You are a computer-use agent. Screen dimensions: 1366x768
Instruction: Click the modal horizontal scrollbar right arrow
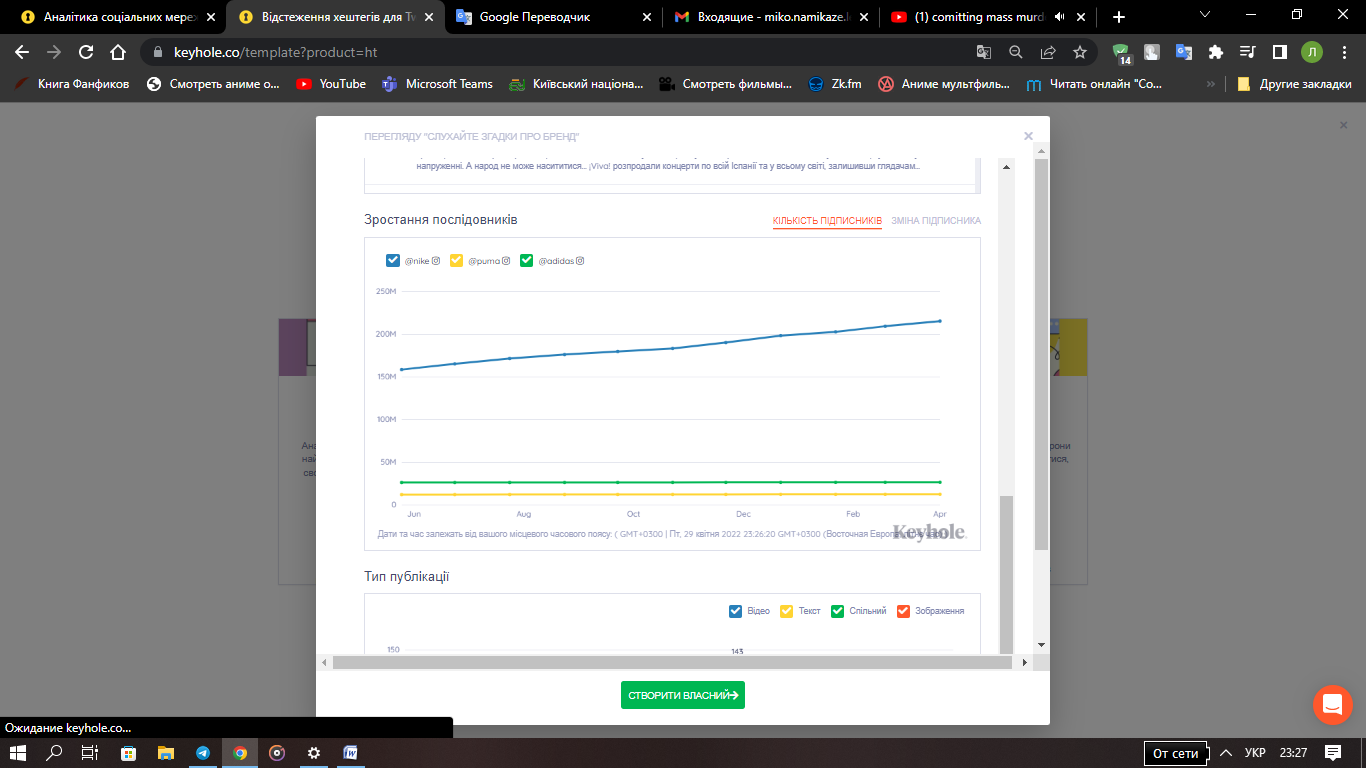(x=1024, y=662)
